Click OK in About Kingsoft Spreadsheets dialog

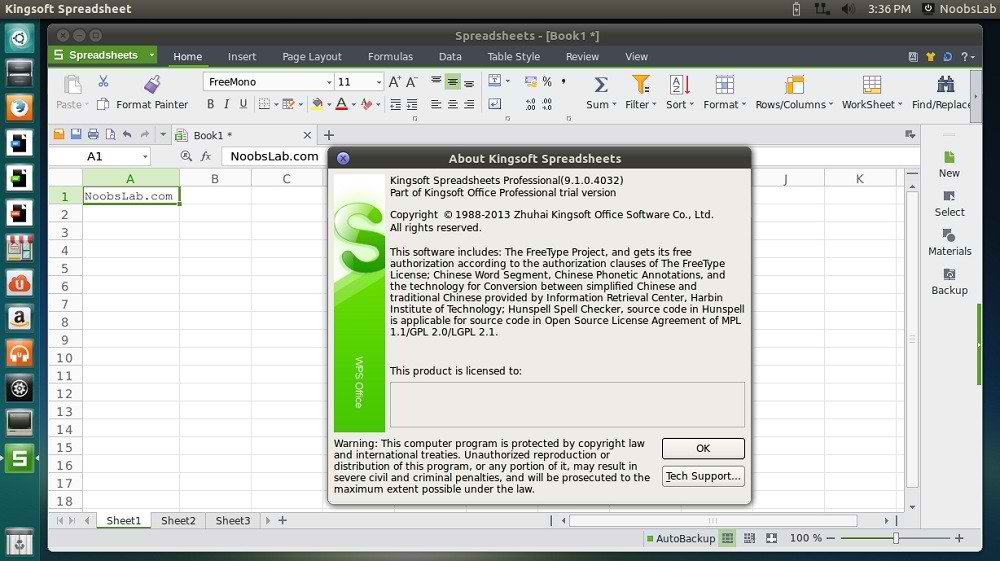(x=703, y=448)
